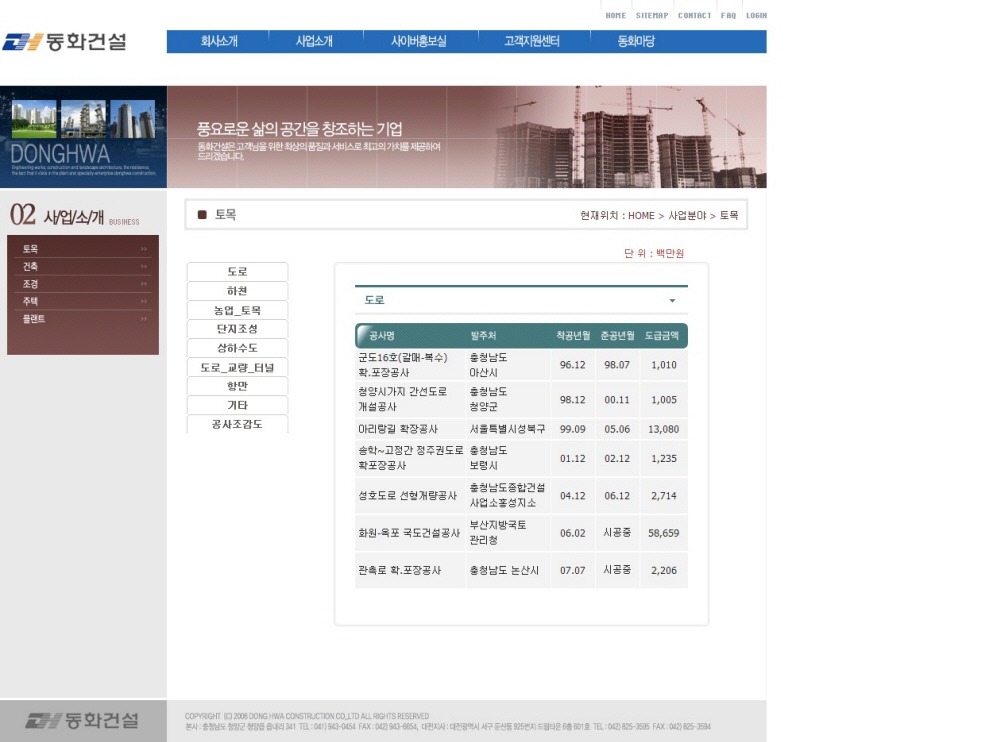
Task: Select 고객지원센터 in the navigation bar
Action: point(531,42)
